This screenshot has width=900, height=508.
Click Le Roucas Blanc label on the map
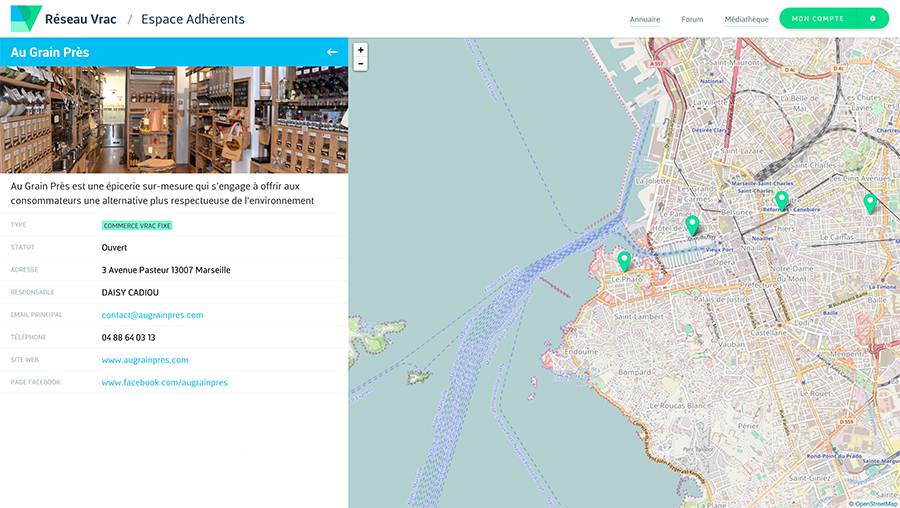[677, 405]
